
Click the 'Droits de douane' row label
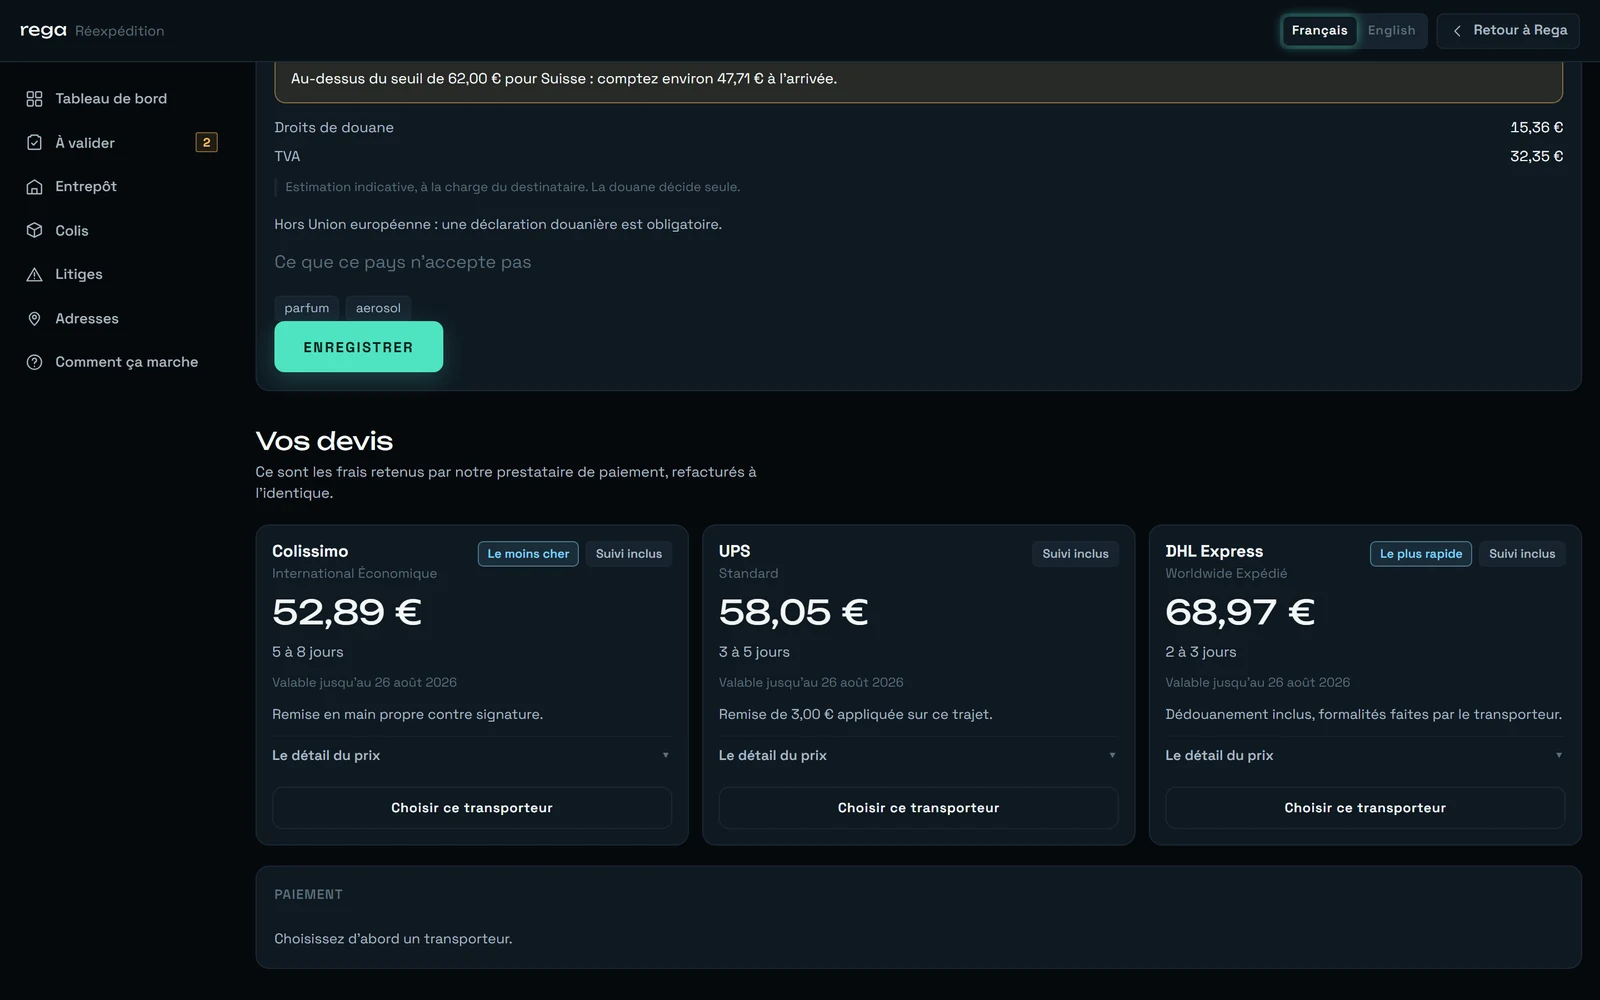tap(334, 128)
